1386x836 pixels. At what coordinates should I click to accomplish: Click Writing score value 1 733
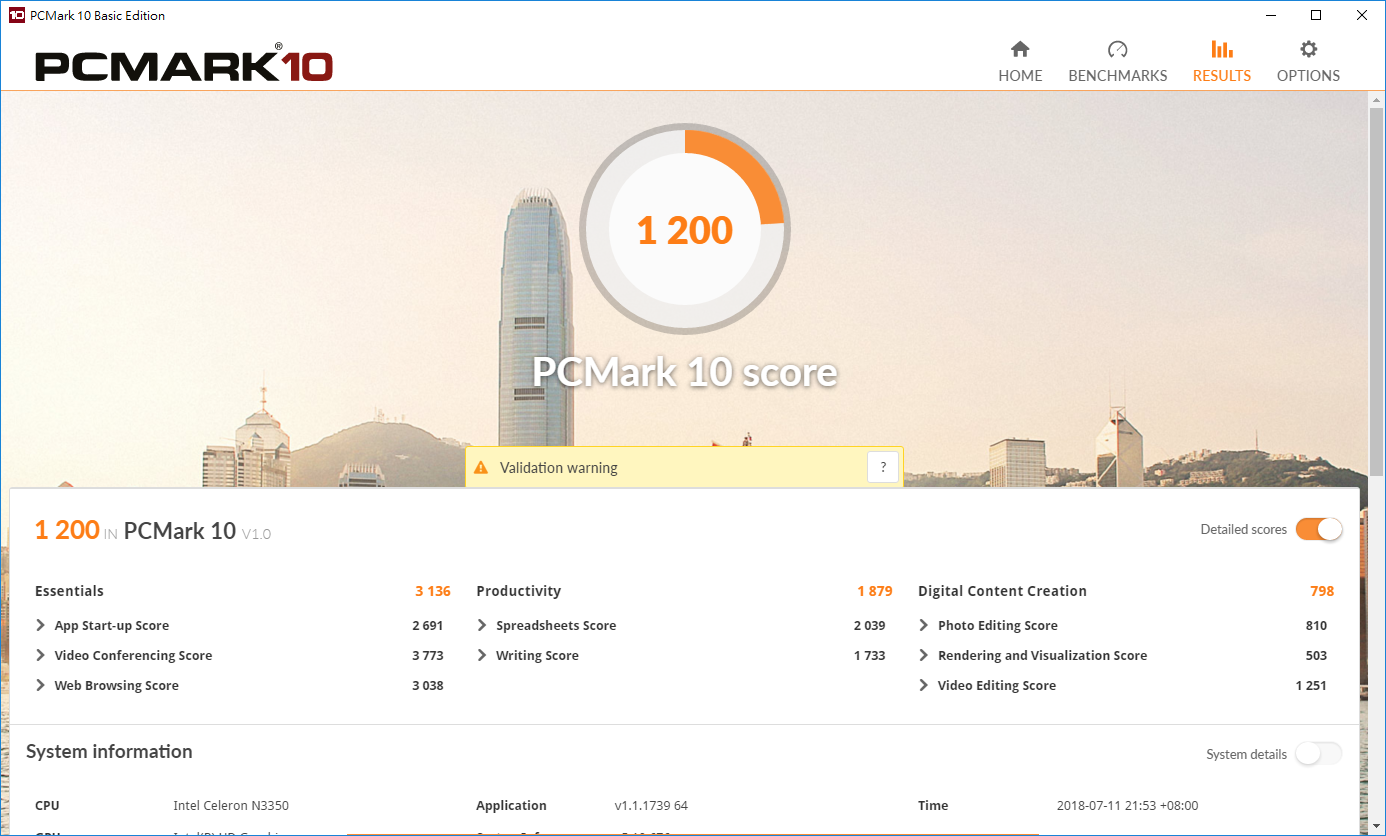[x=870, y=655]
